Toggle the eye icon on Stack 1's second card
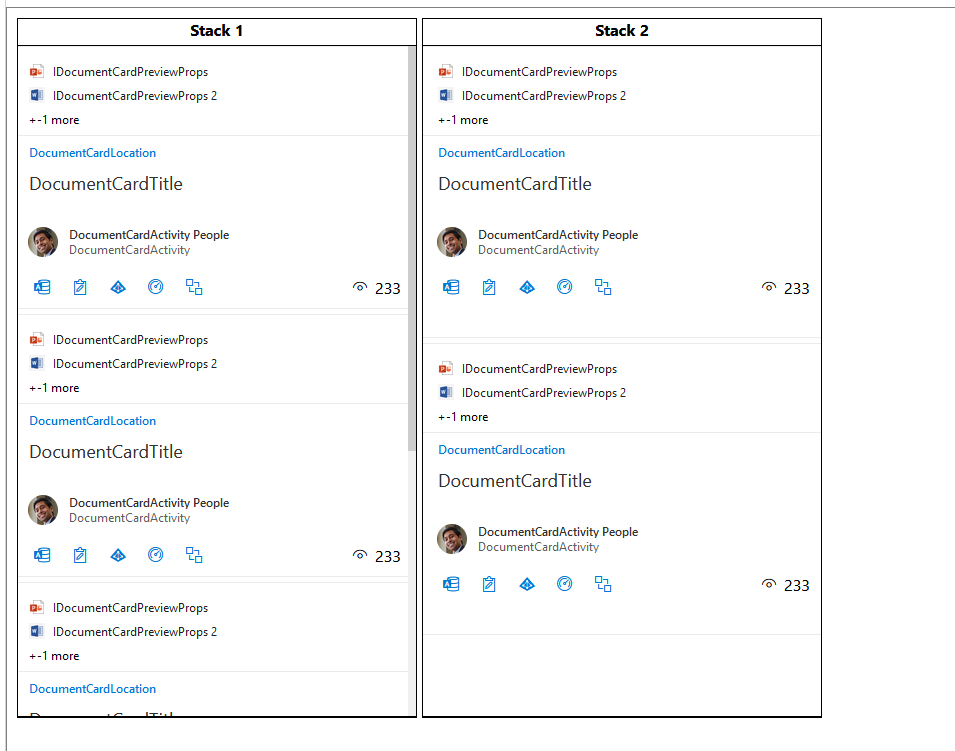This screenshot has width=955, height=751. 360,555
